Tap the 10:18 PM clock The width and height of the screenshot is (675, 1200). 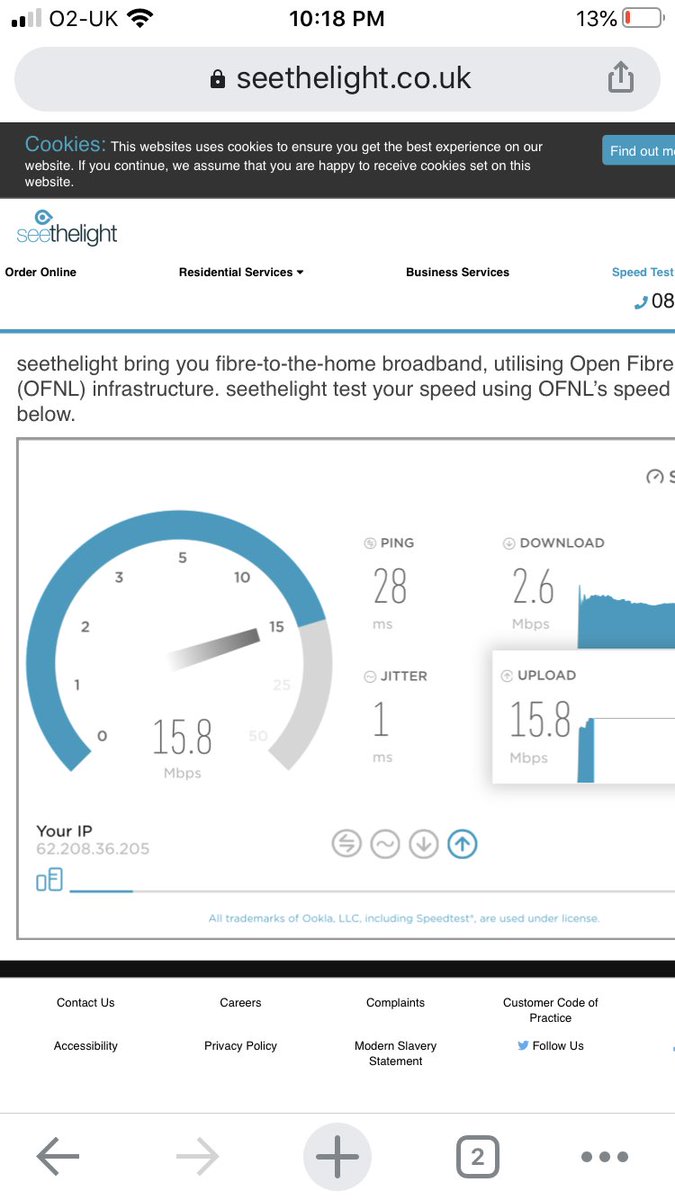point(336,18)
